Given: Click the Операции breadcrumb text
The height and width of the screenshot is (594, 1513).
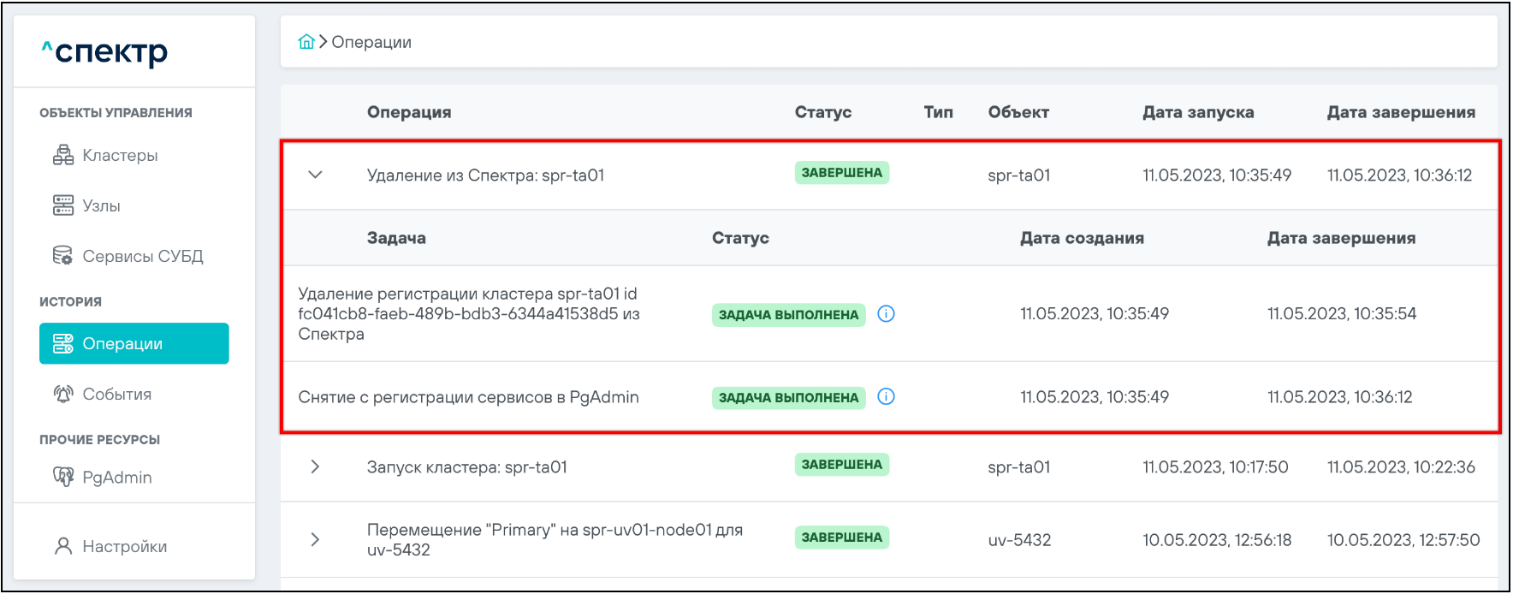Looking at the screenshot, I should tap(371, 42).
